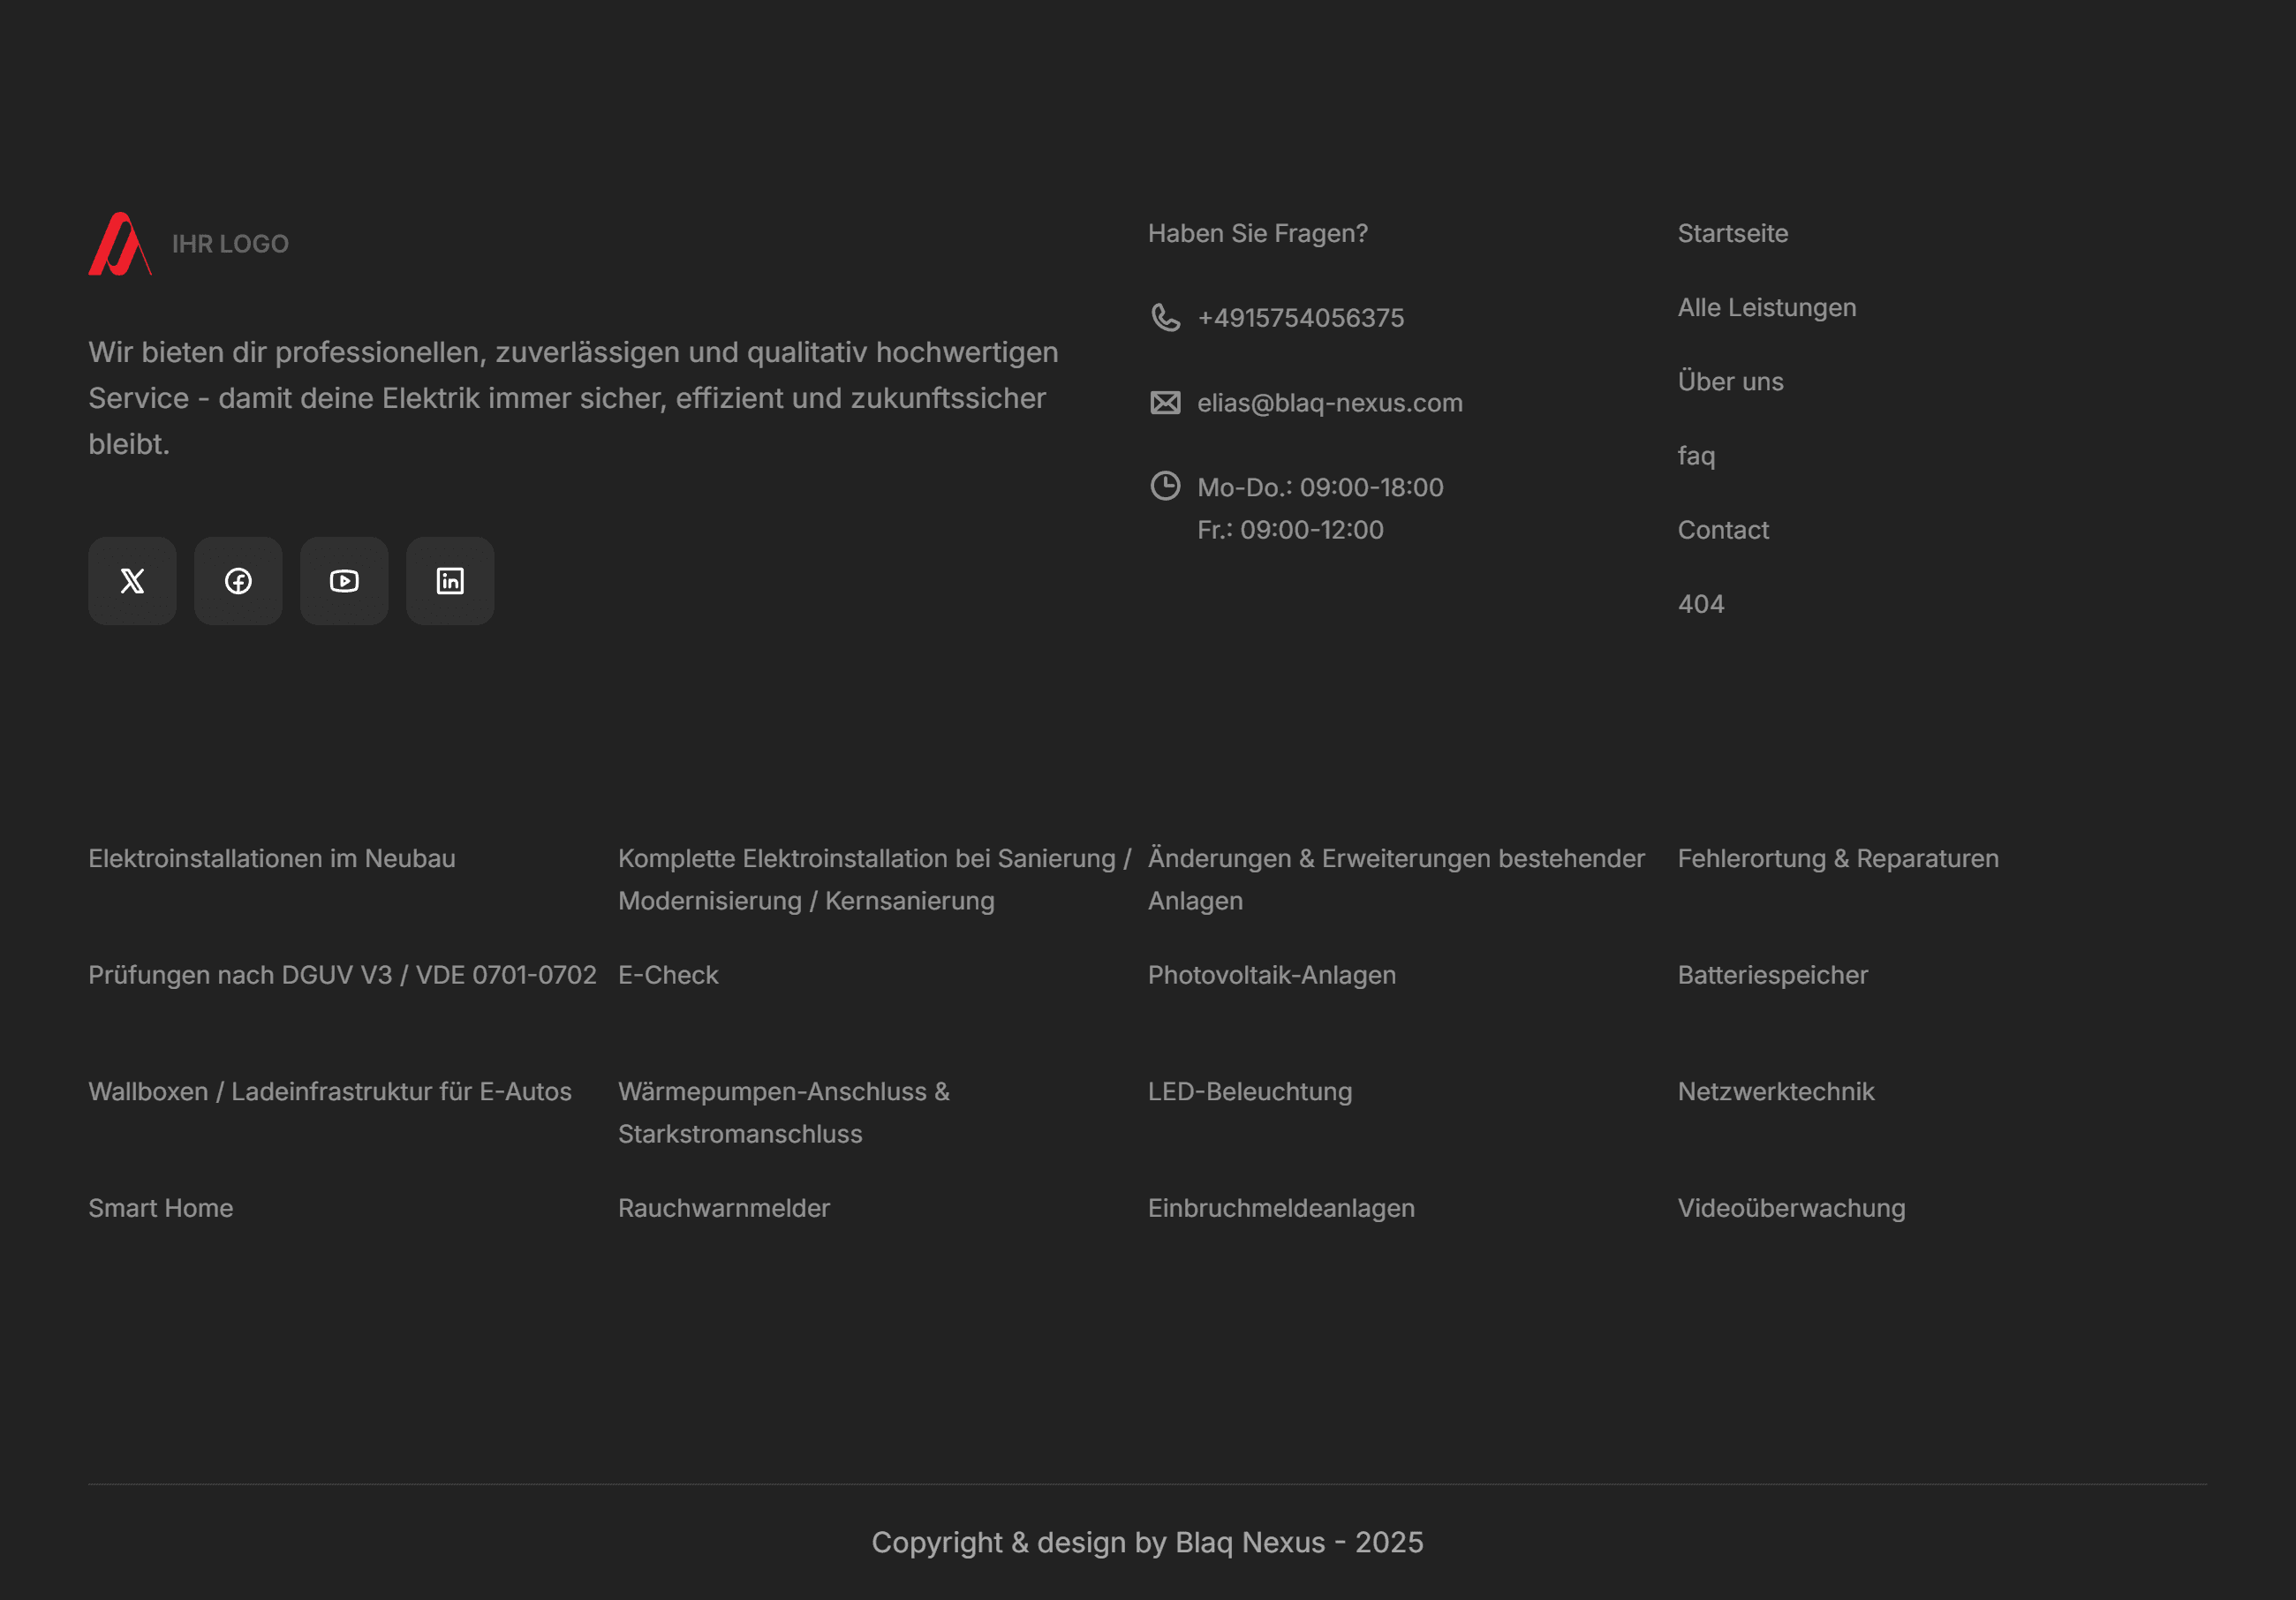Open the 'Über uns' page link

click(x=1729, y=381)
